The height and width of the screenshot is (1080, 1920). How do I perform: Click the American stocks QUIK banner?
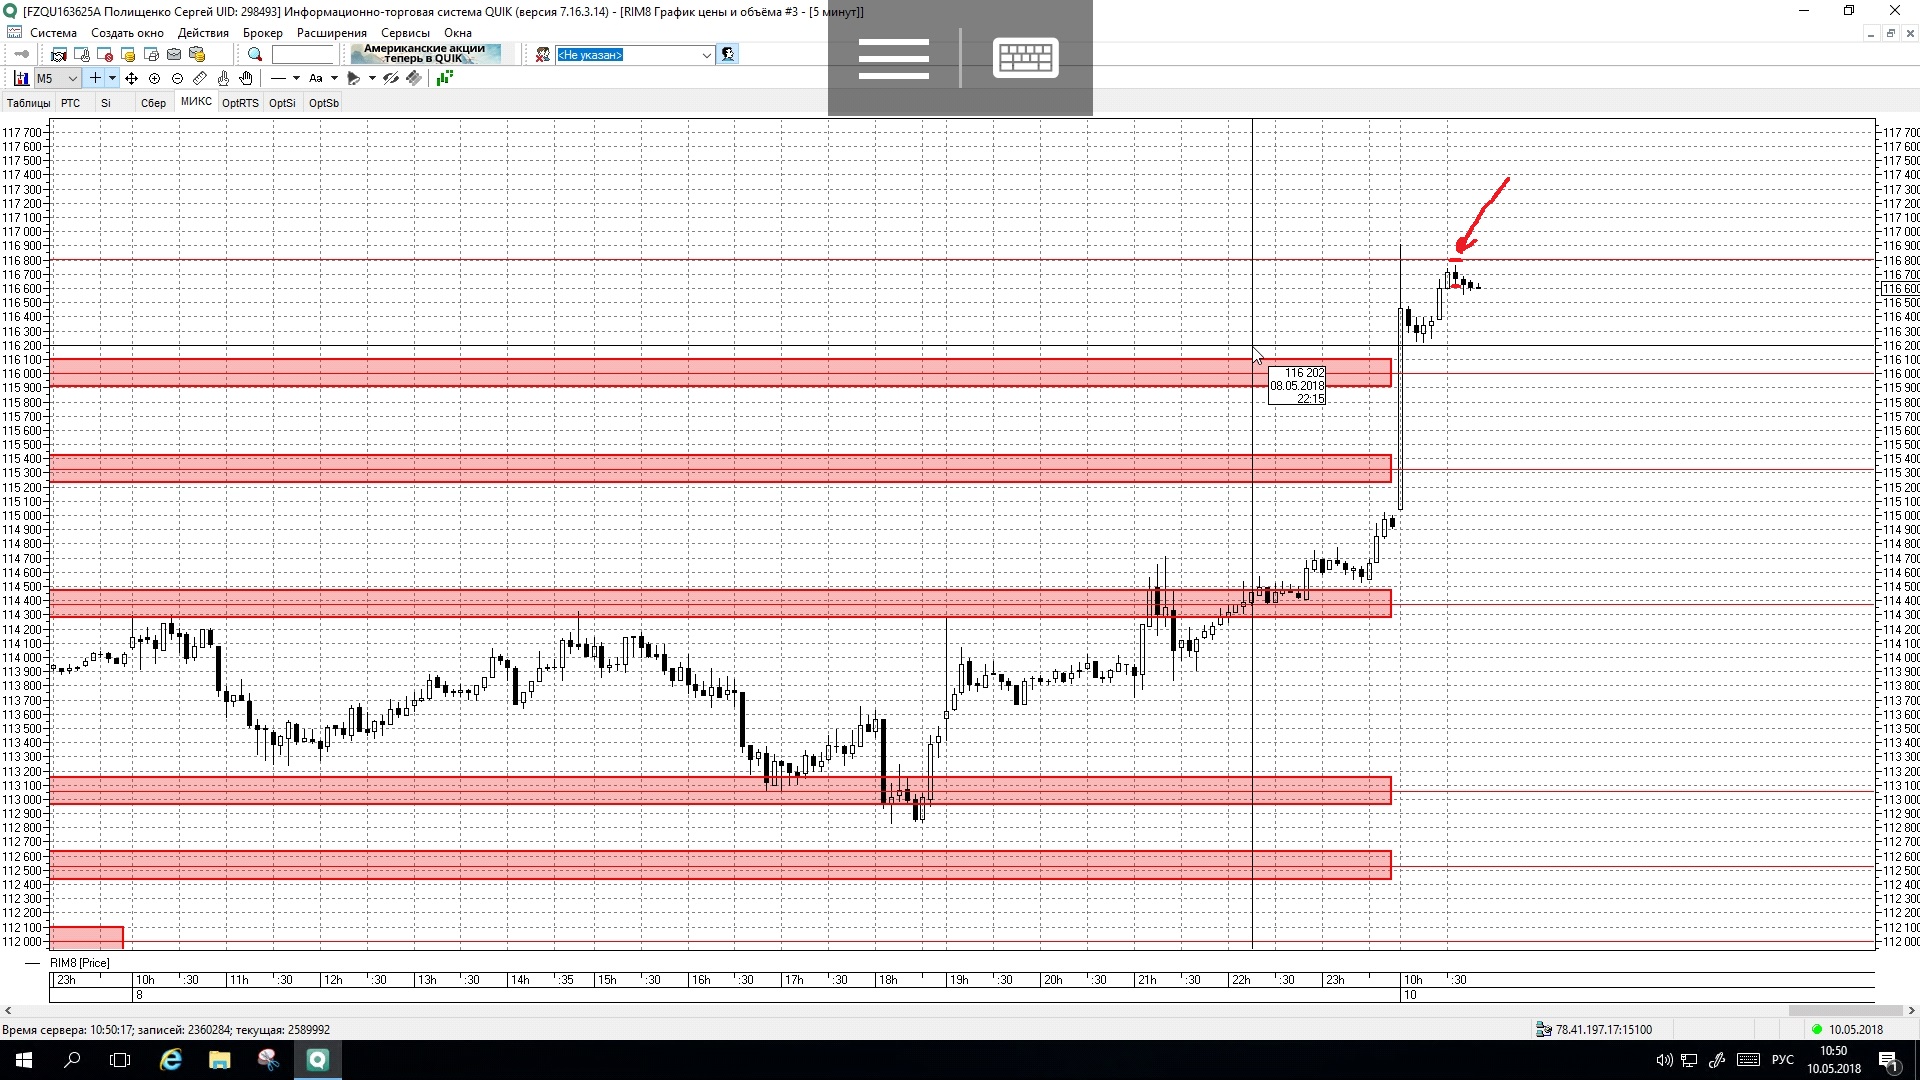425,54
